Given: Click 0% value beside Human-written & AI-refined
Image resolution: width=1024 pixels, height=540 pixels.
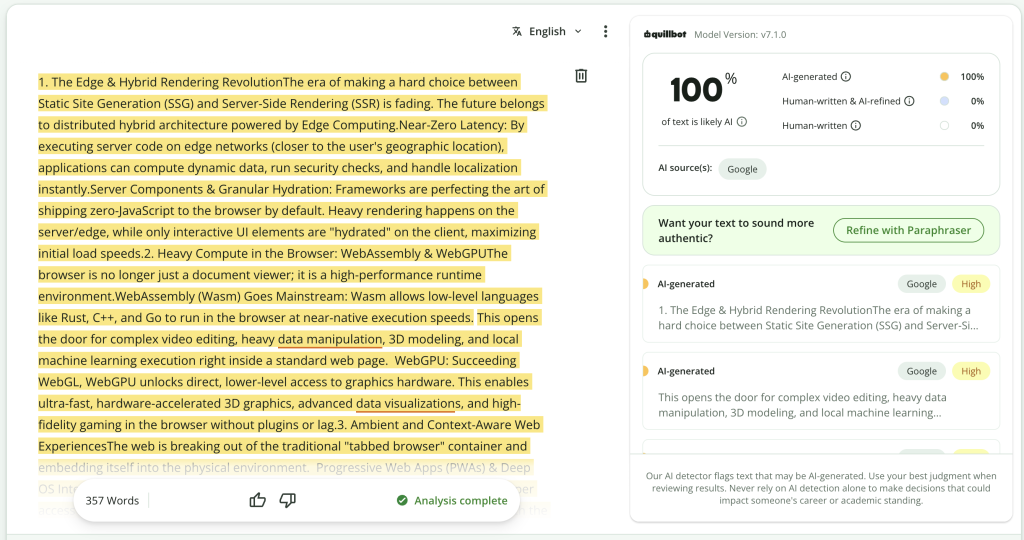Looking at the screenshot, I should point(977,101).
